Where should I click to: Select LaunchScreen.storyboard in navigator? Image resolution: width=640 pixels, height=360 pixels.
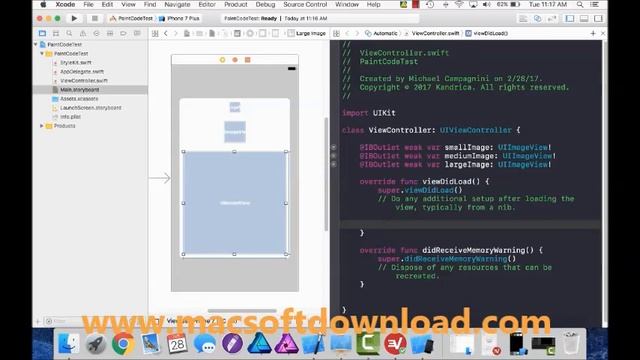[90, 108]
